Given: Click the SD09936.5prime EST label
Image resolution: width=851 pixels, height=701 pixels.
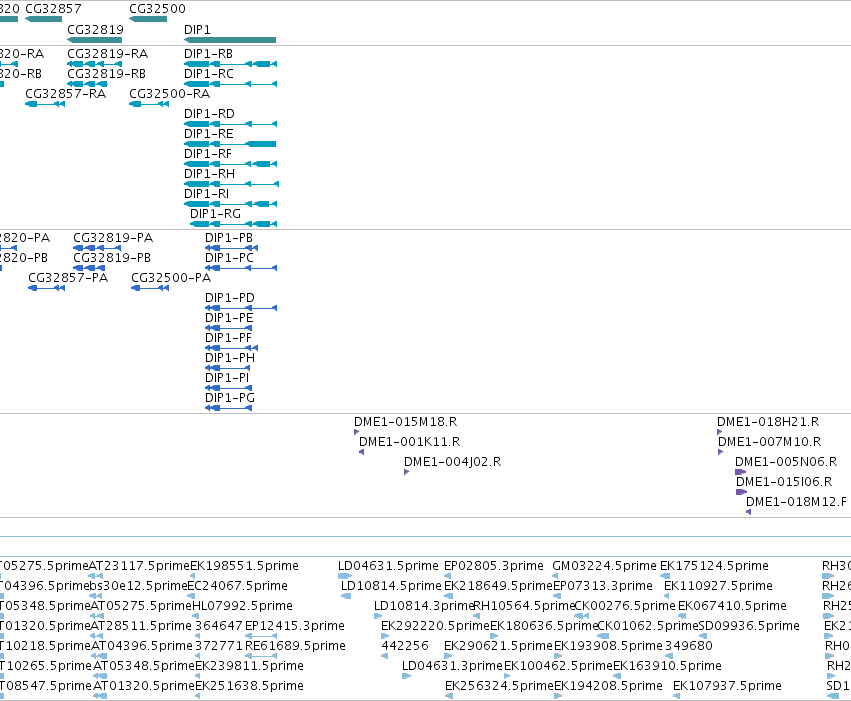Looking at the screenshot, I should pyautogui.click(x=750, y=627).
